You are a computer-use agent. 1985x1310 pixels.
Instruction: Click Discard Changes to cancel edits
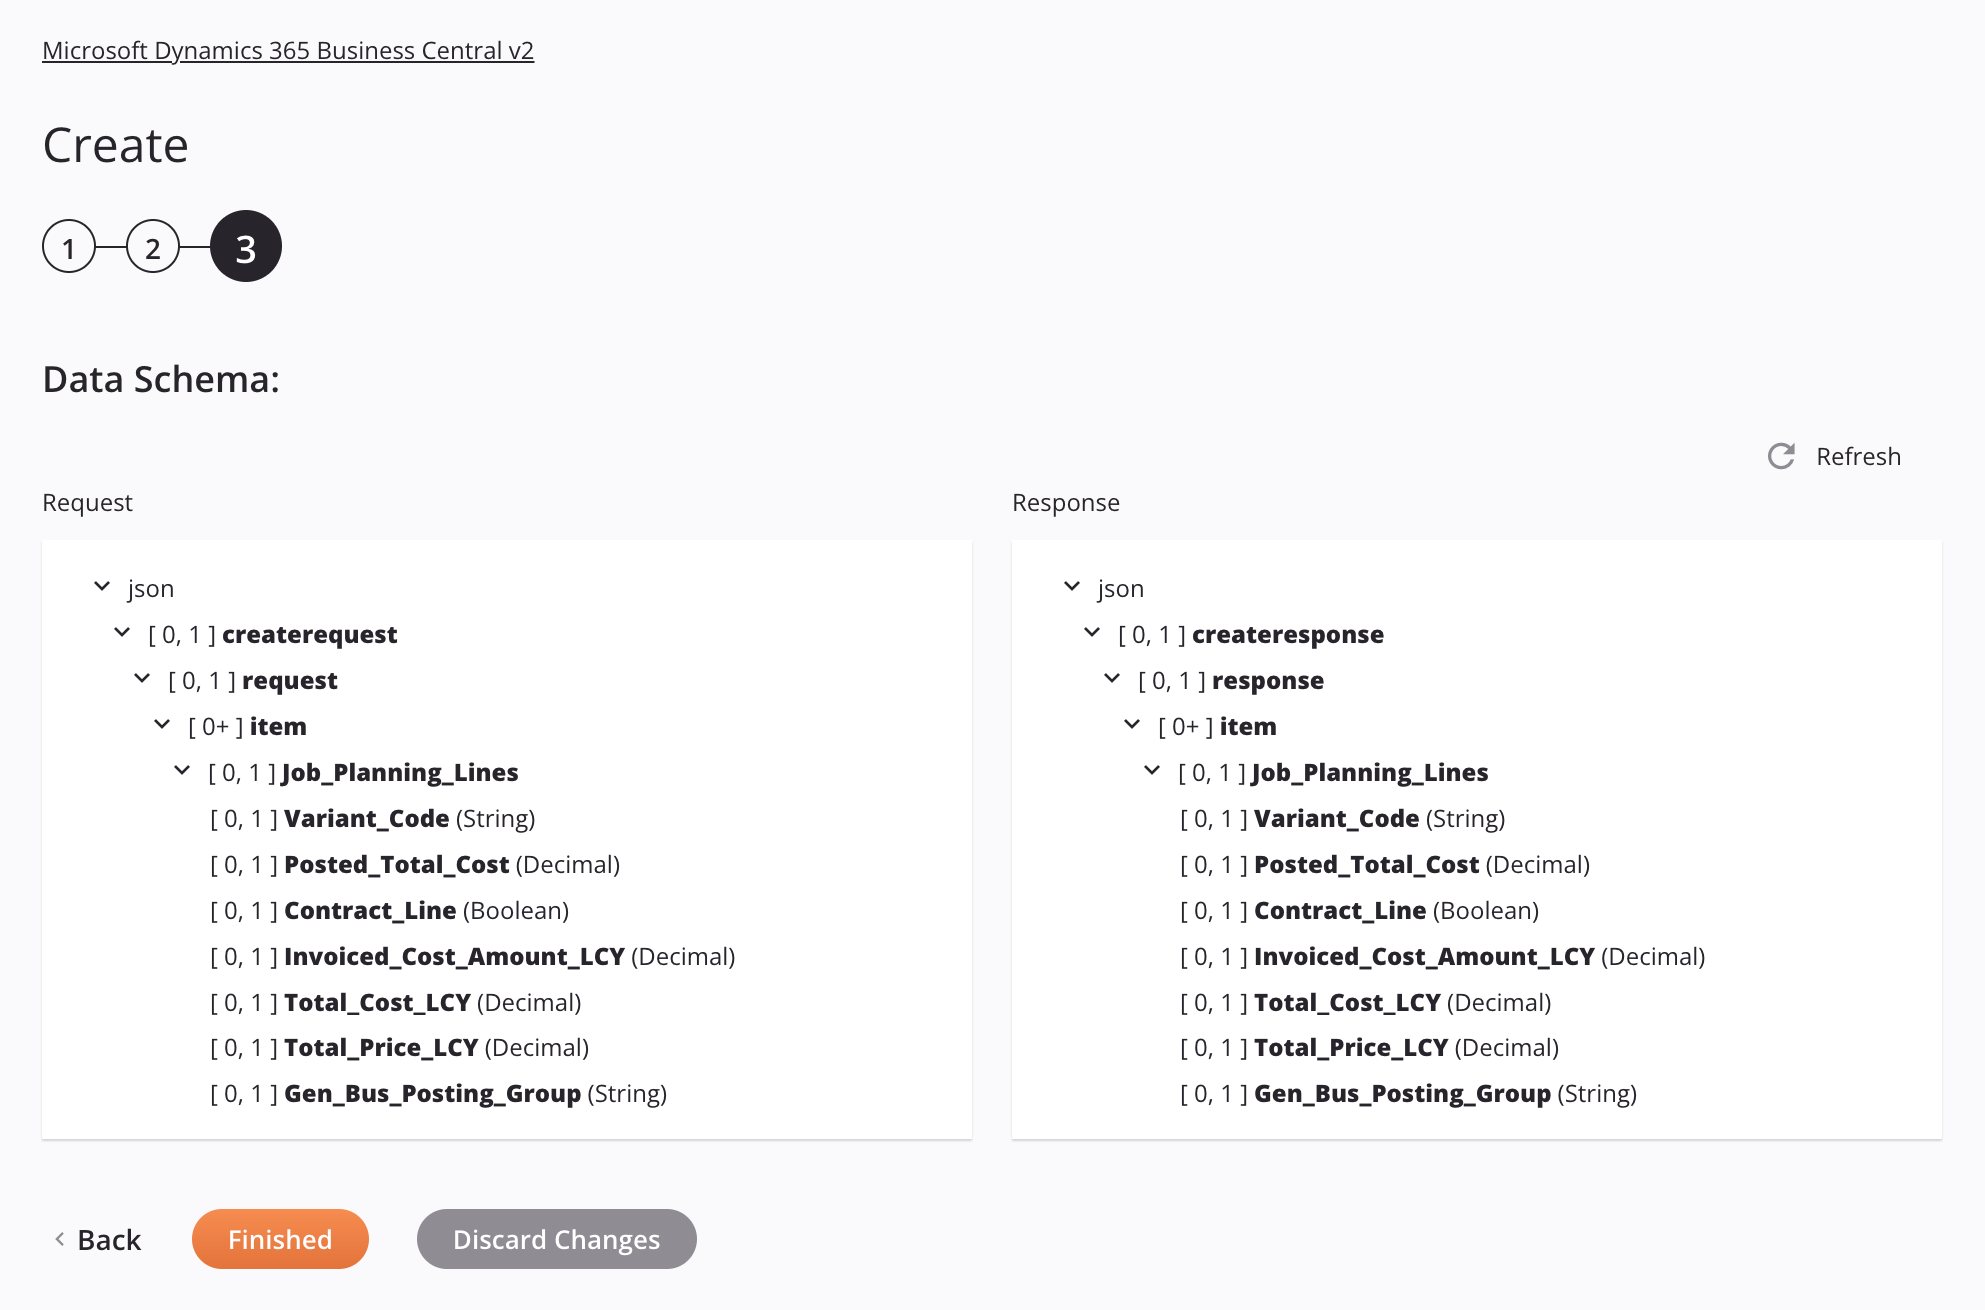click(557, 1238)
